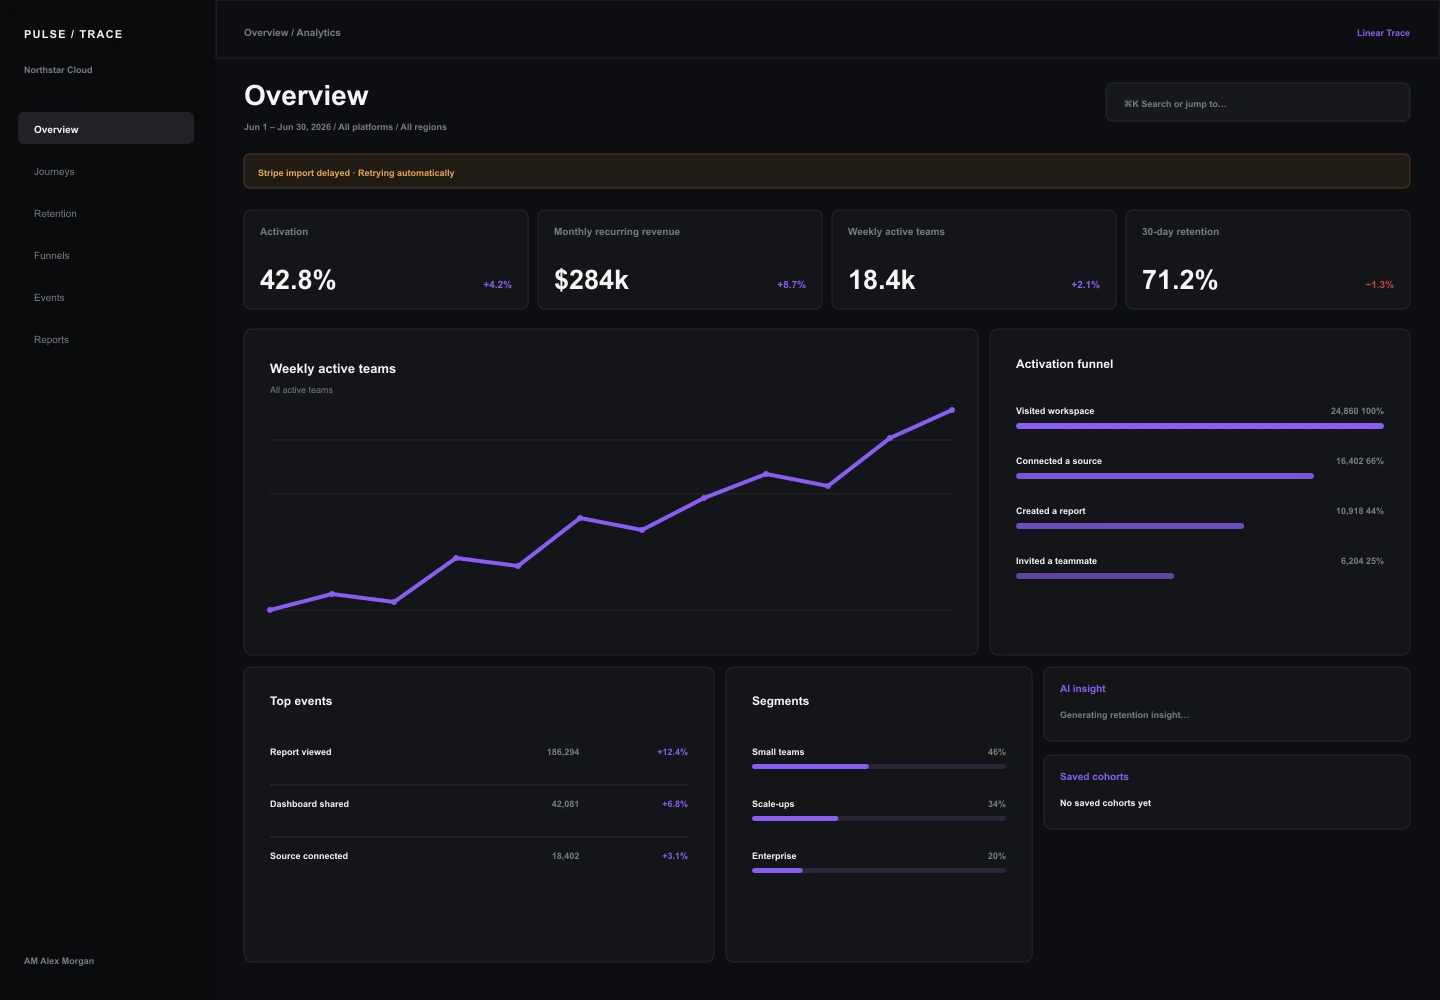
Task: Click the PULSE / TRACE logo
Action: click(73, 34)
